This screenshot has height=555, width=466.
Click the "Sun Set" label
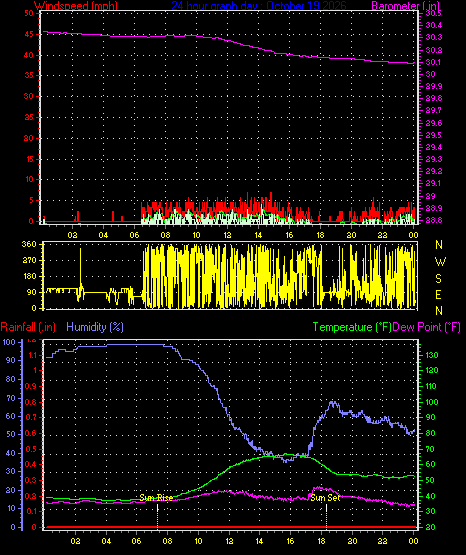point(325,498)
